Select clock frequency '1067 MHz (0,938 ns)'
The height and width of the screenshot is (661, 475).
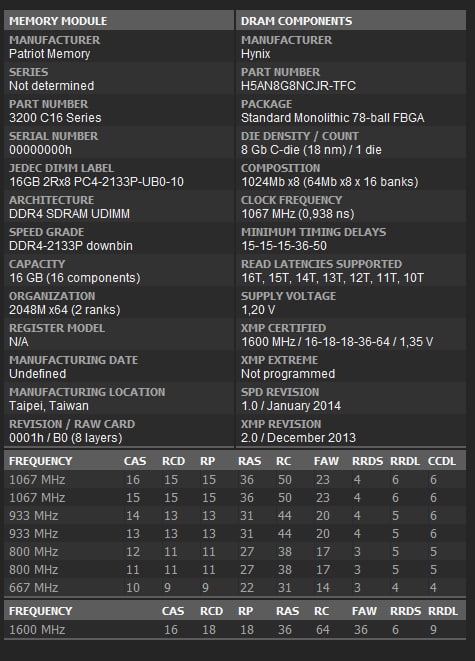point(298,214)
